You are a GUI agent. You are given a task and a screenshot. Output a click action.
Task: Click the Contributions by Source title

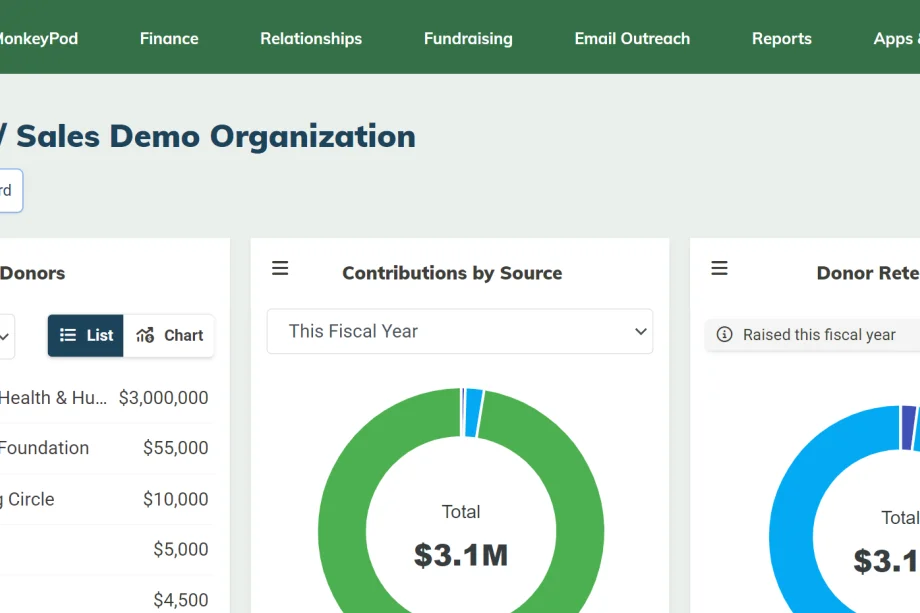tap(452, 273)
